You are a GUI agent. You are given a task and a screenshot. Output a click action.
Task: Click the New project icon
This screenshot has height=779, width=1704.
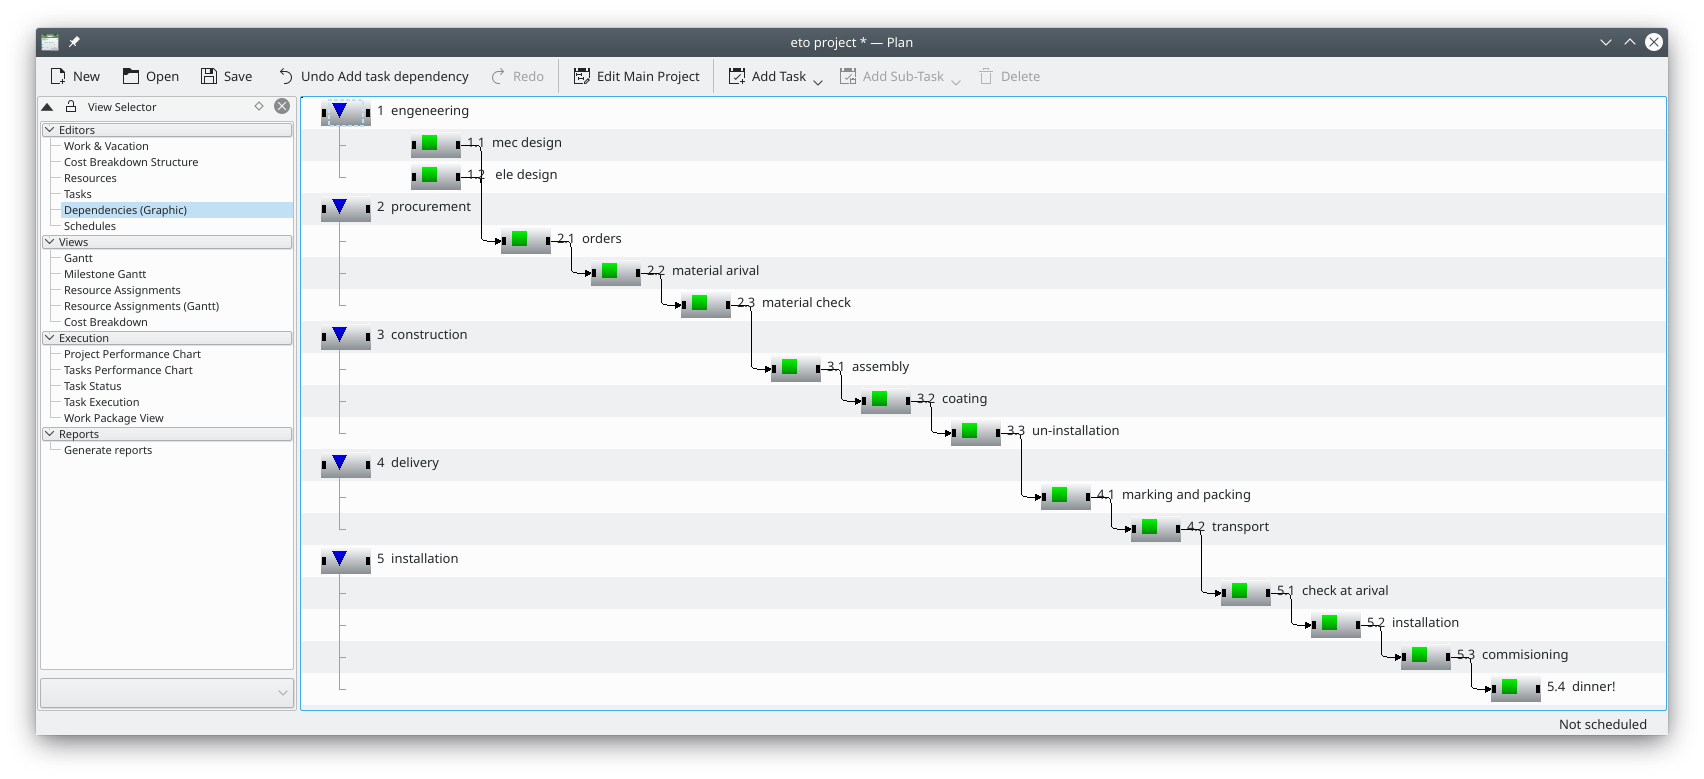59,76
